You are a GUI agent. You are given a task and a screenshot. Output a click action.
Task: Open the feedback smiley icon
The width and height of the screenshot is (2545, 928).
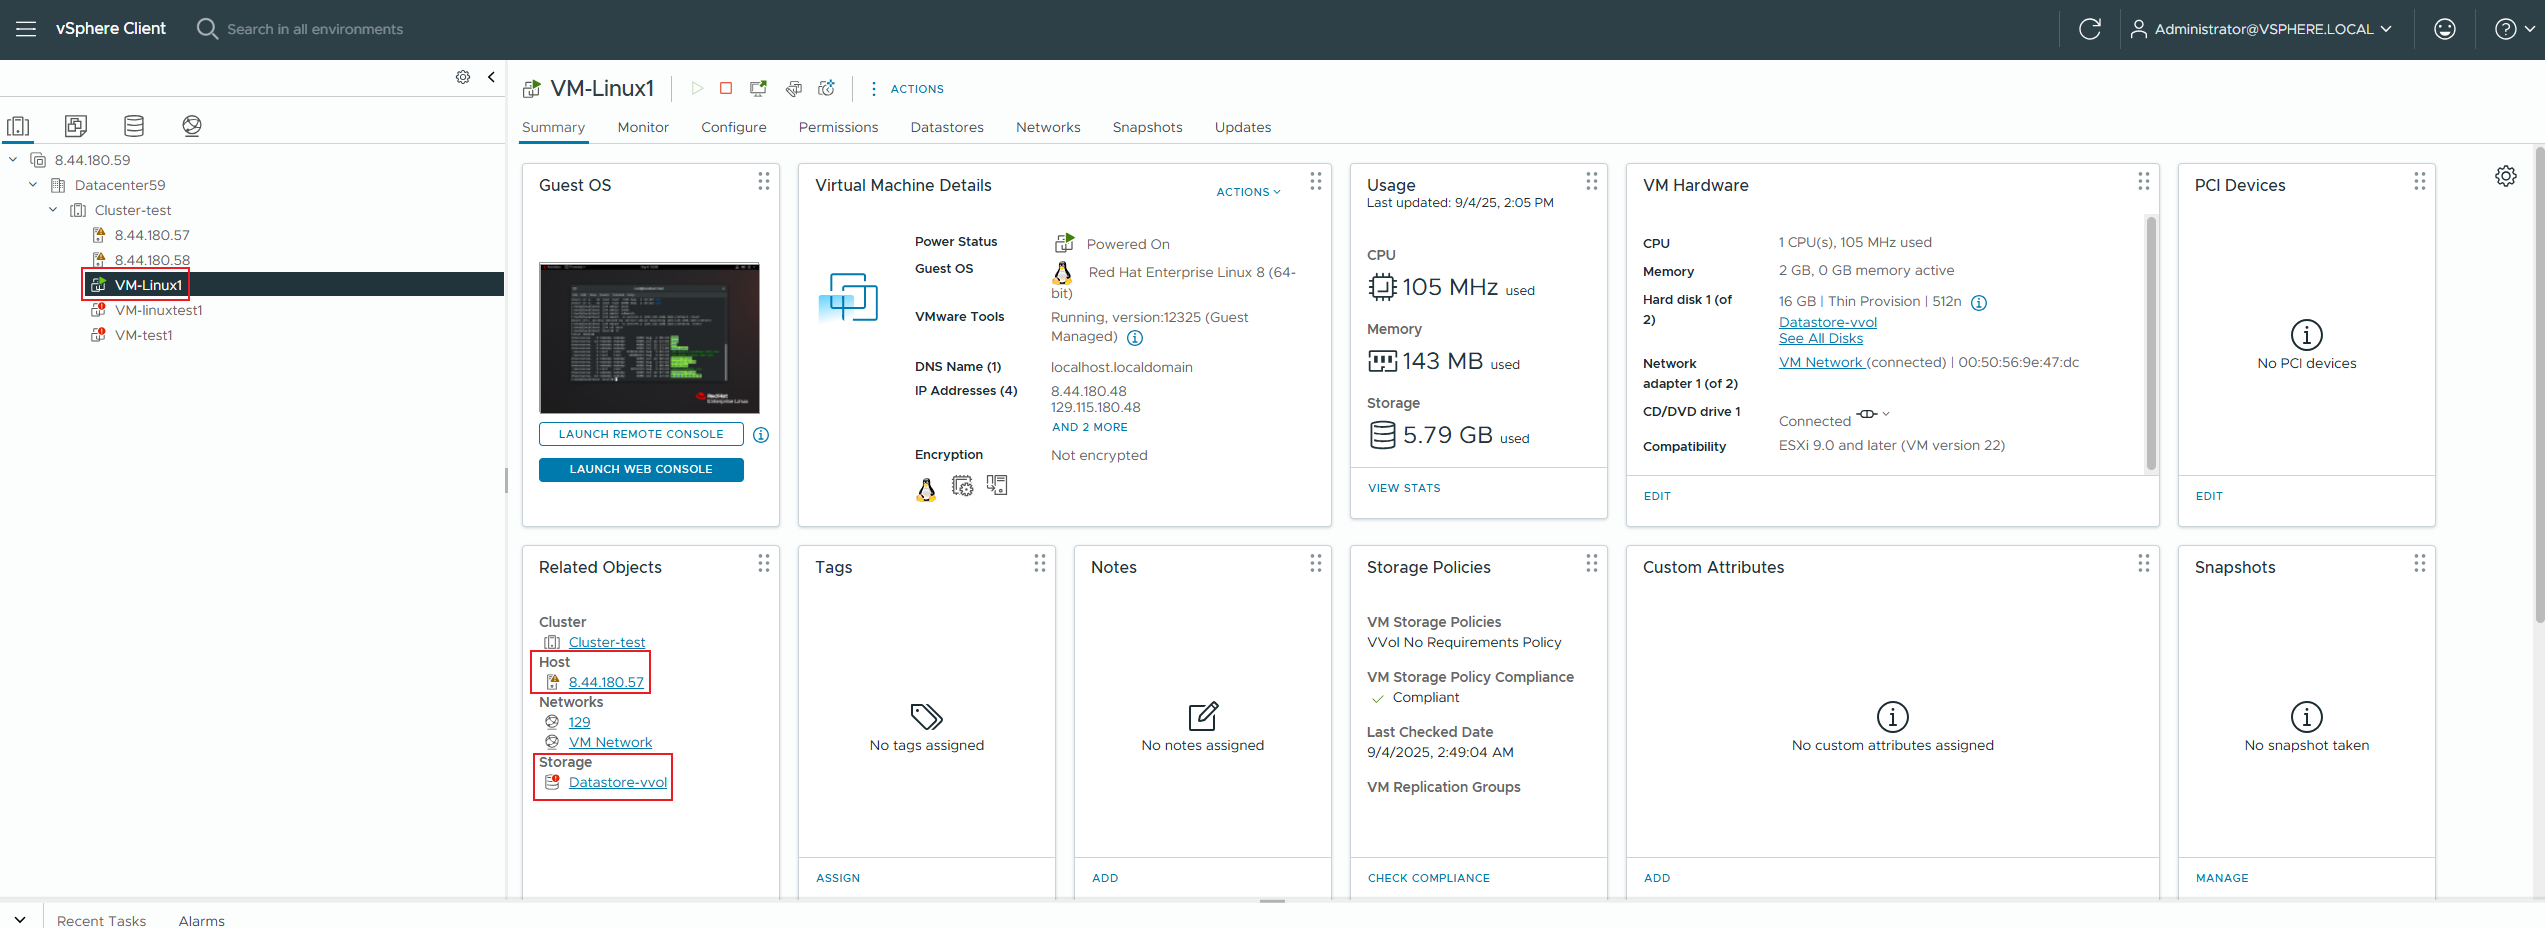[2444, 29]
